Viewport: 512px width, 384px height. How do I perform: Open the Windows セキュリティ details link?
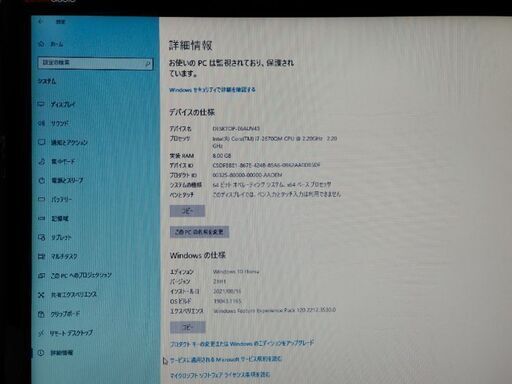(212, 90)
